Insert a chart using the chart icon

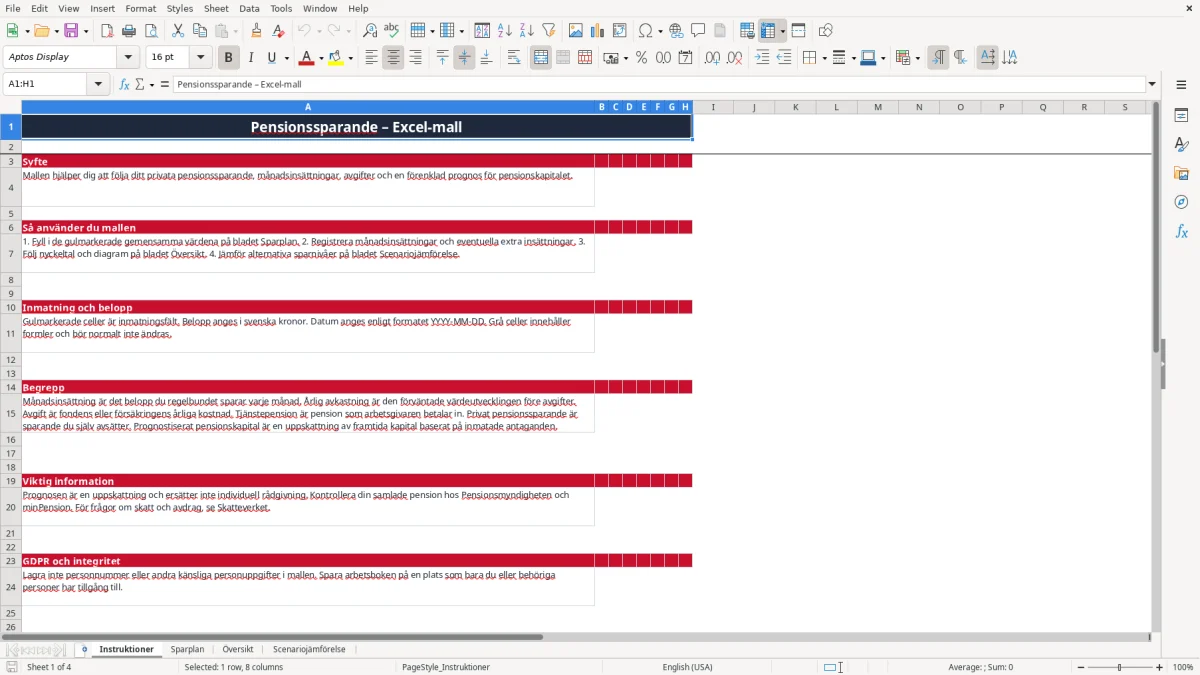pyautogui.click(x=597, y=31)
